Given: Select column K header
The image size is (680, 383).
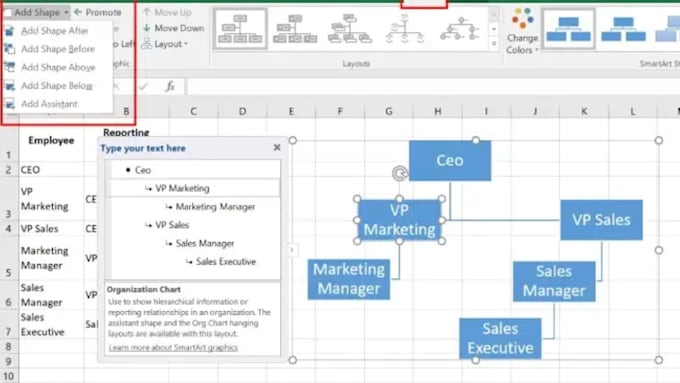Looking at the screenshot, I should [x=584, y=111].
